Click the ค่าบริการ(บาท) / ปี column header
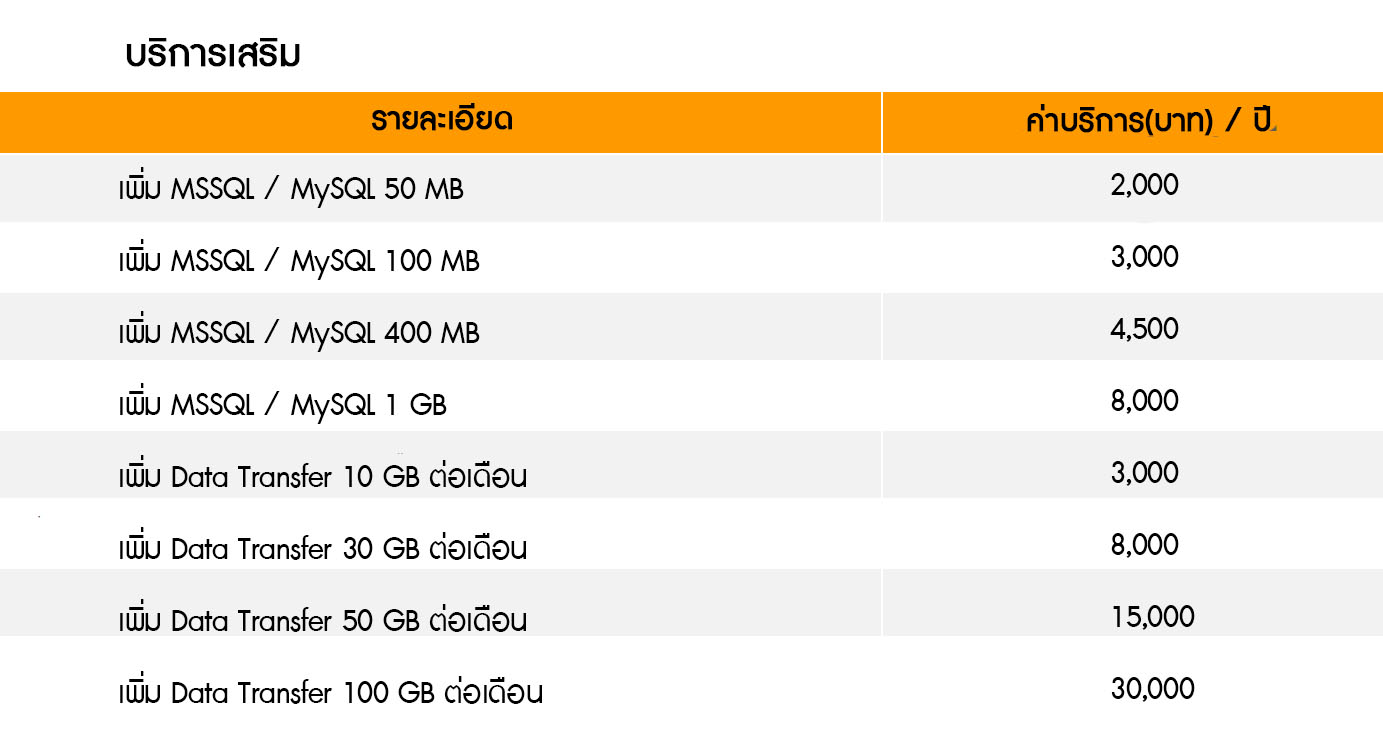 [1151, 122]
